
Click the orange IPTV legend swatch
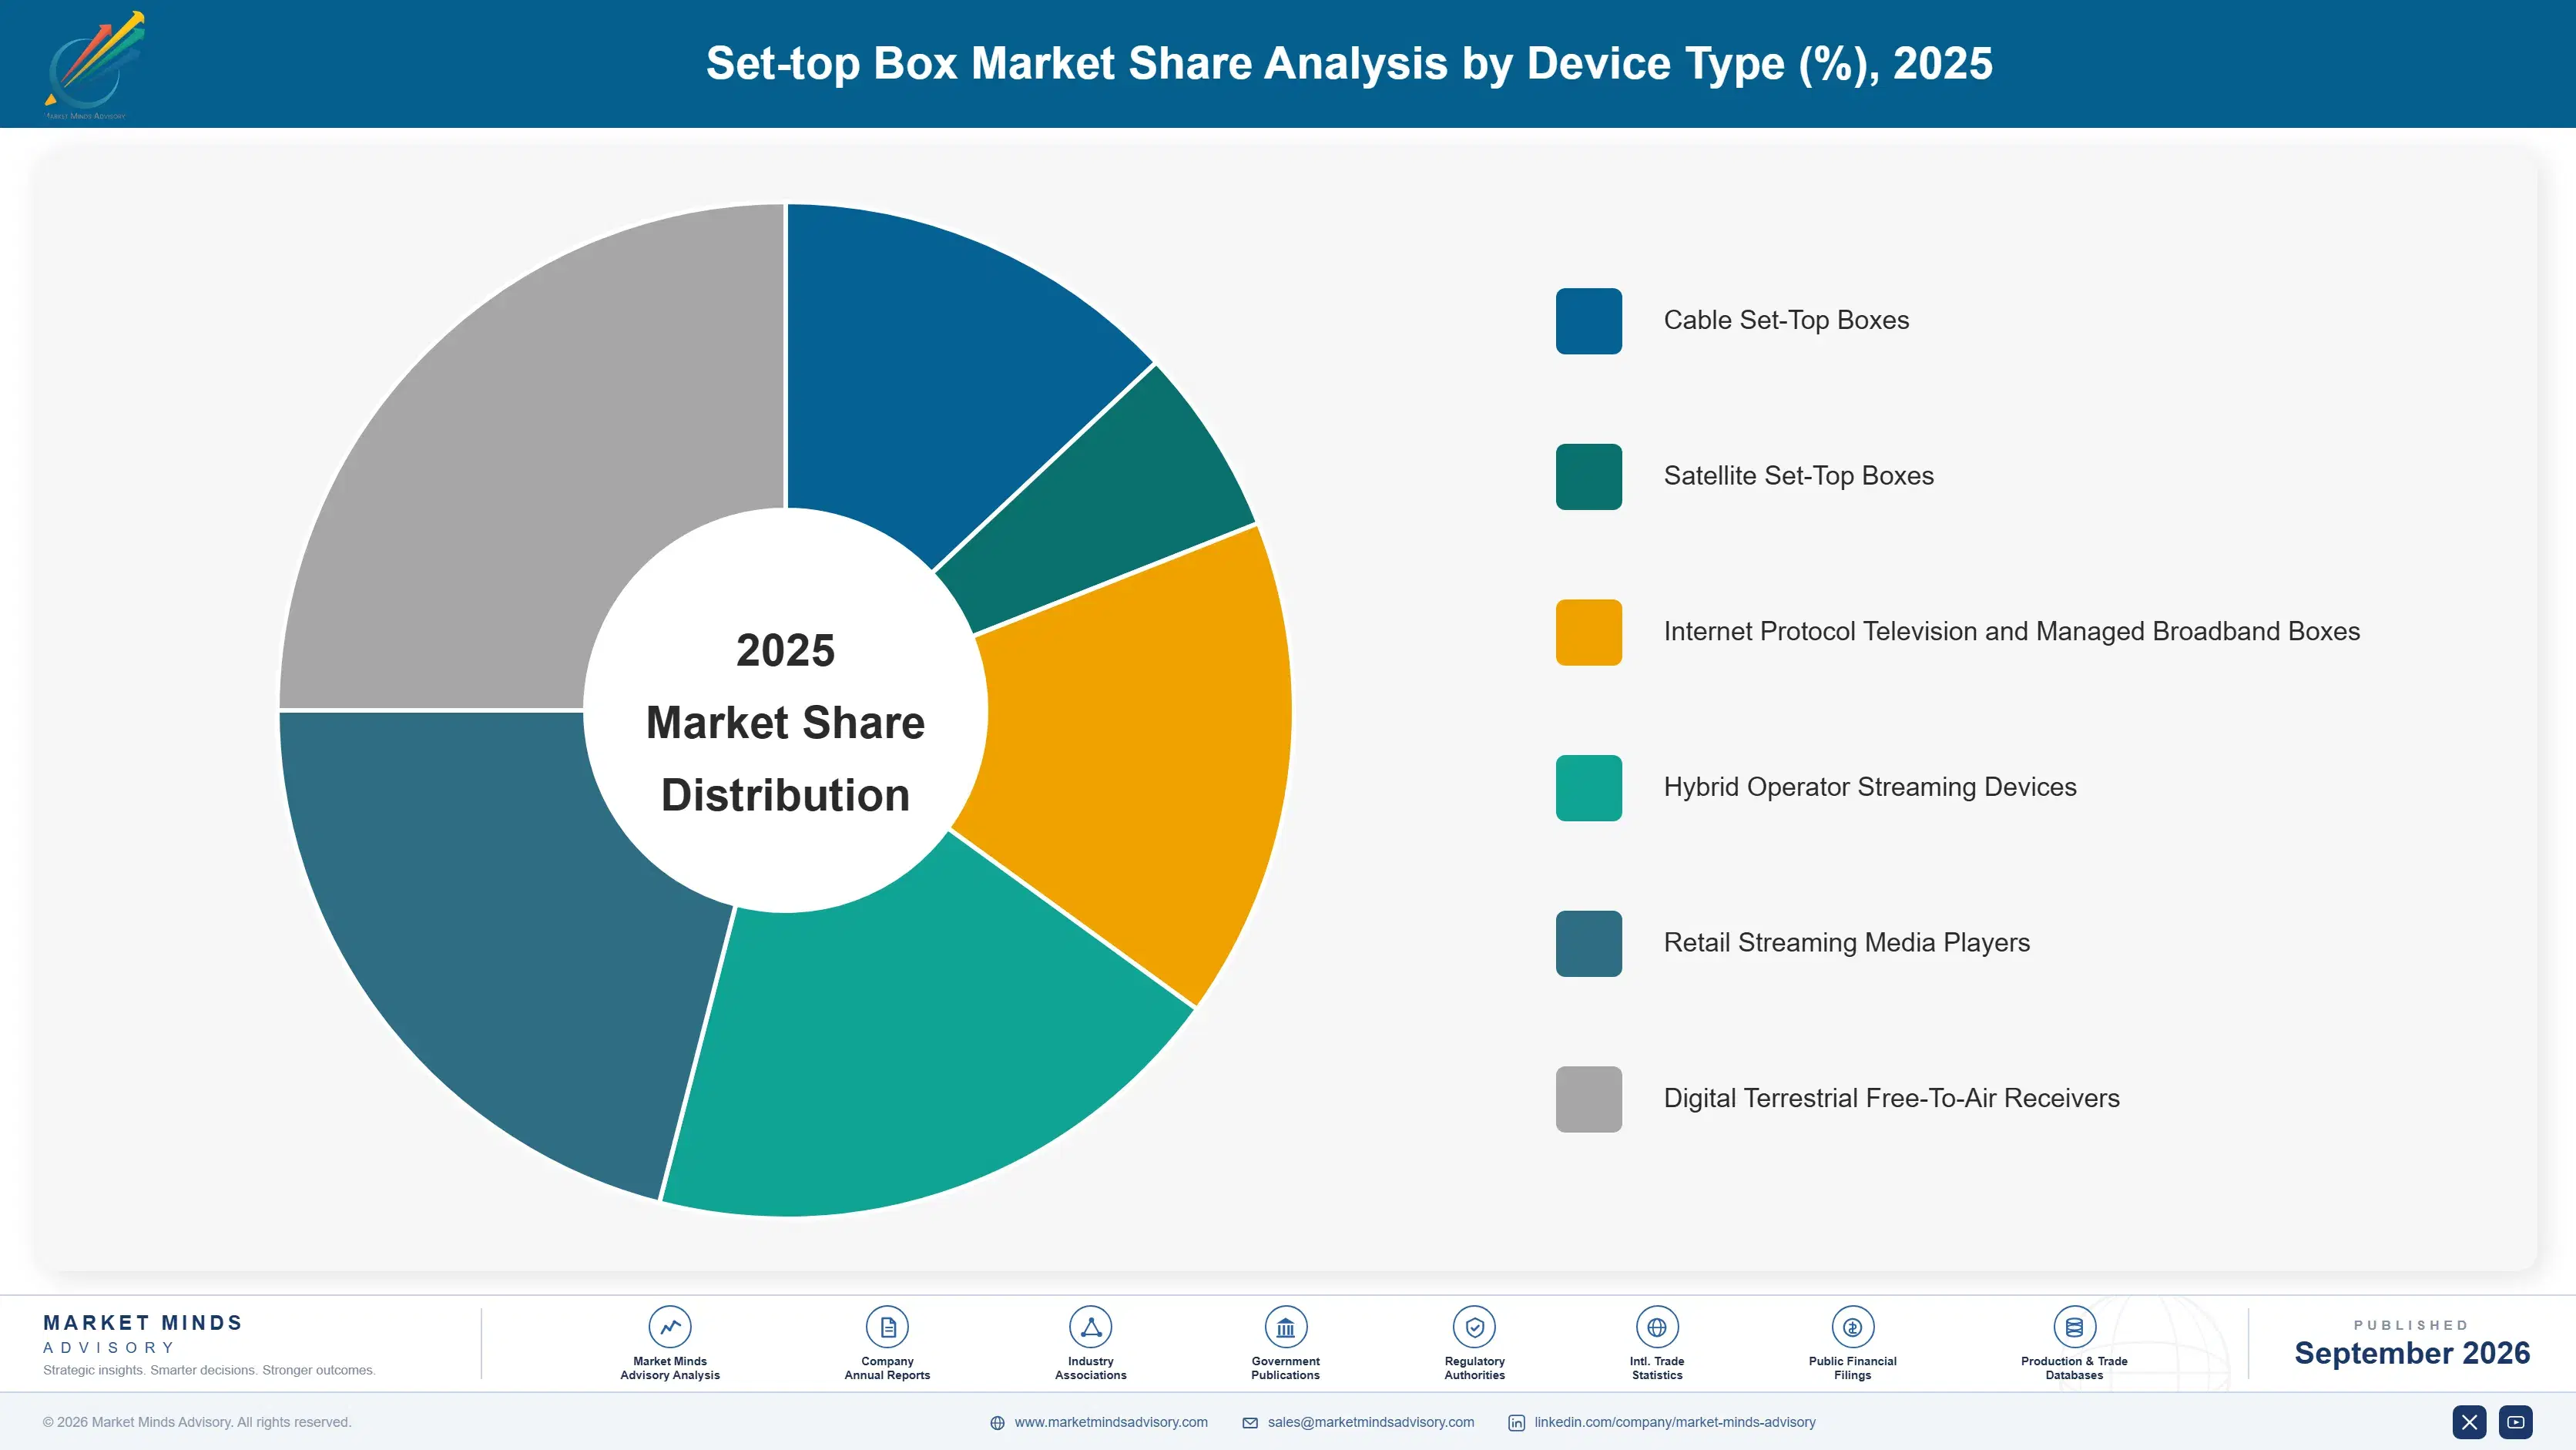click(x=1589, y=632)
